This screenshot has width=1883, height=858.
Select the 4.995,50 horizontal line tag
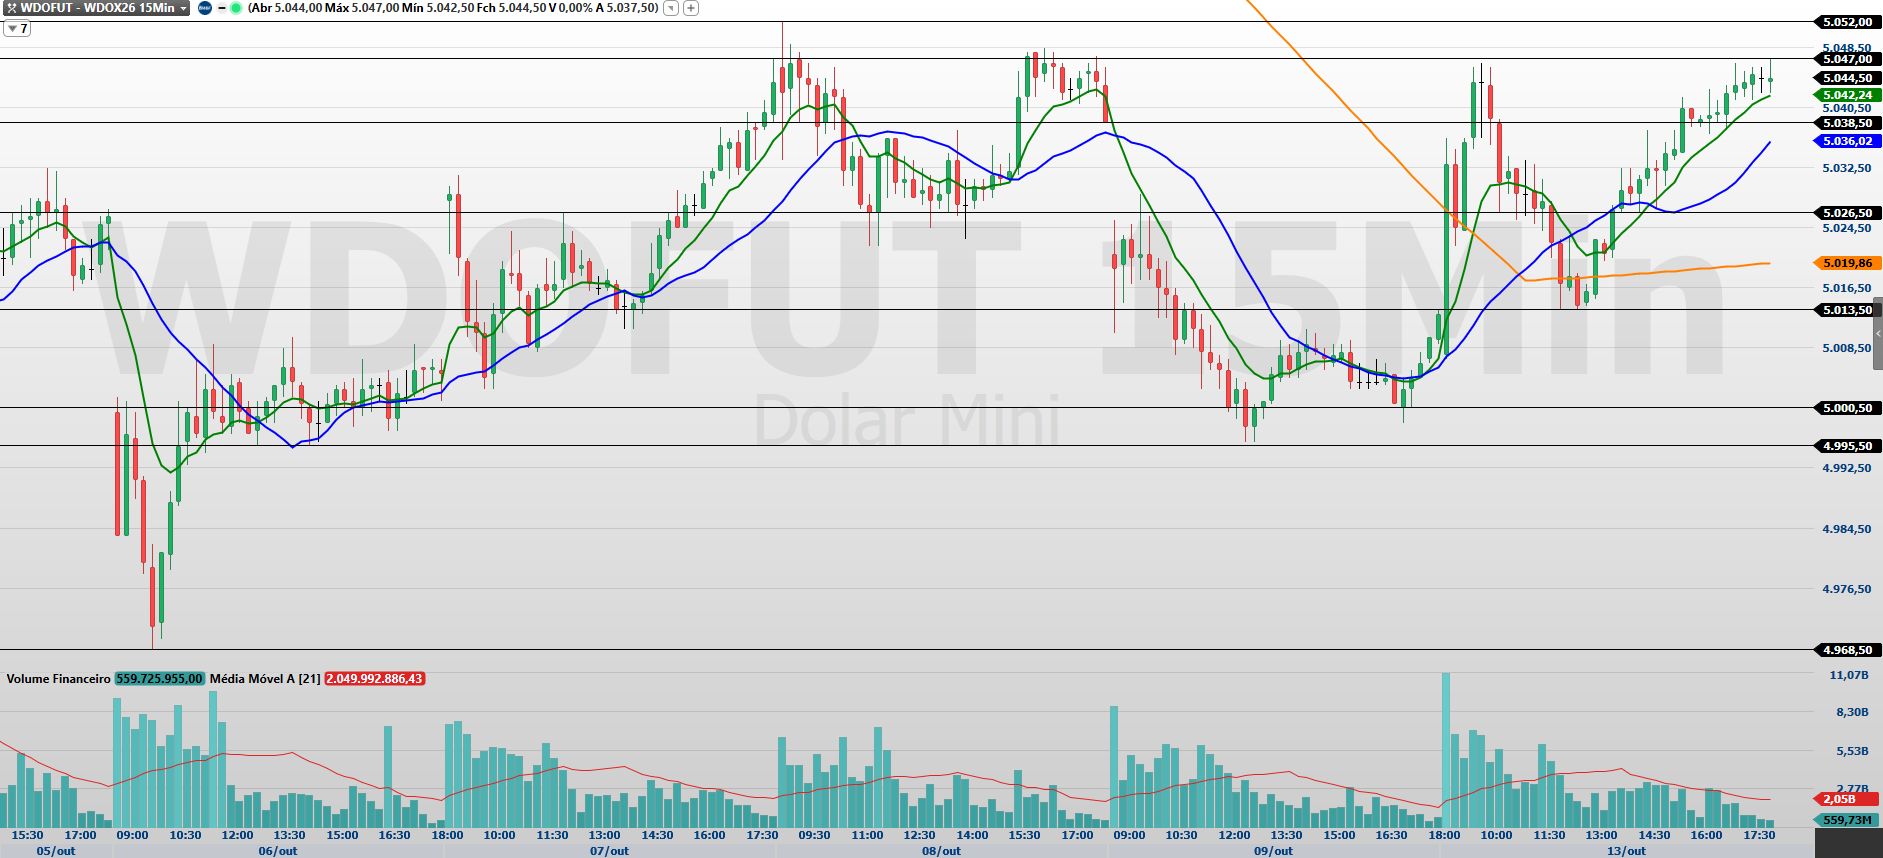1847,446
